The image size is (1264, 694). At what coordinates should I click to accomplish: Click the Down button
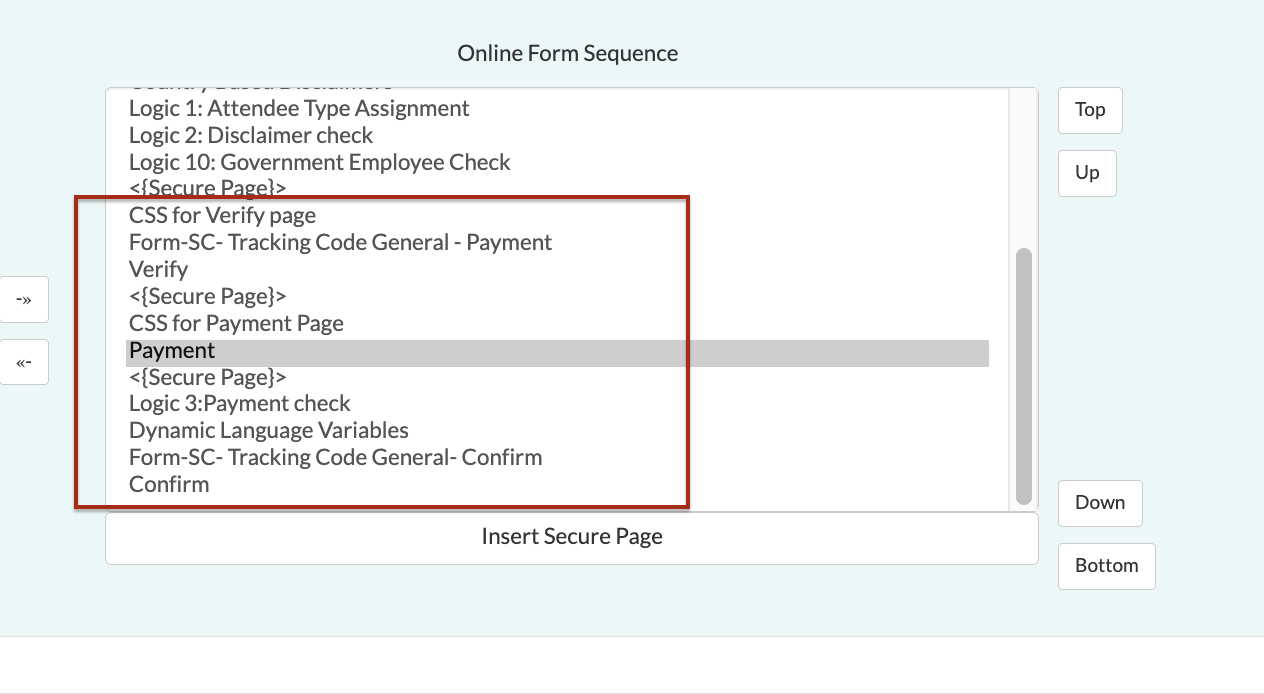(x=1100, y=503)
